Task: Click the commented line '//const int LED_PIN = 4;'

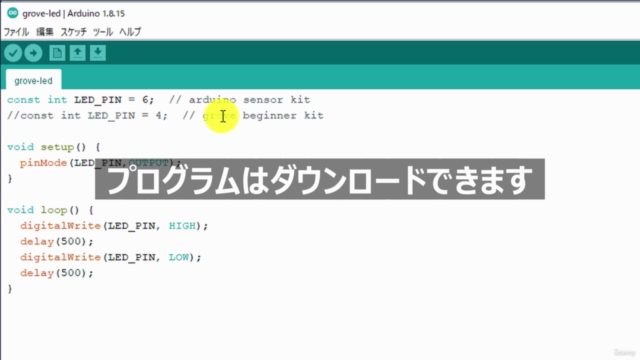Action: click(x=87, y=116)
